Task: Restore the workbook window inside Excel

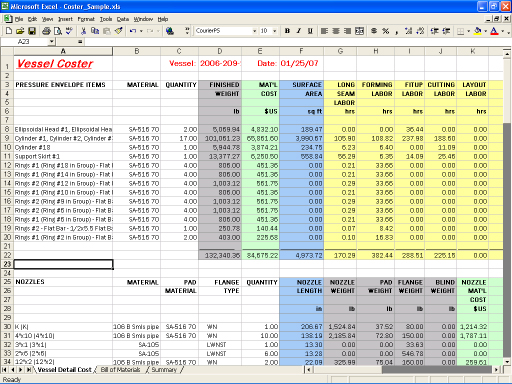Action: 497,19
